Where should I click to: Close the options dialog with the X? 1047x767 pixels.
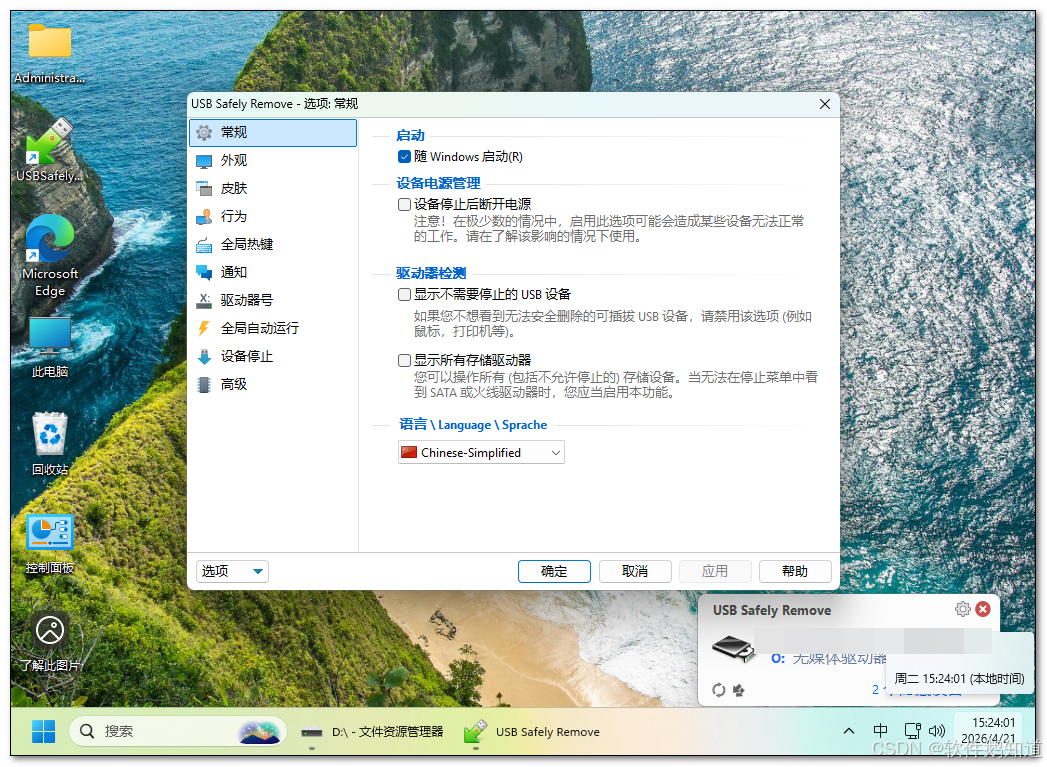coord(825,104)
